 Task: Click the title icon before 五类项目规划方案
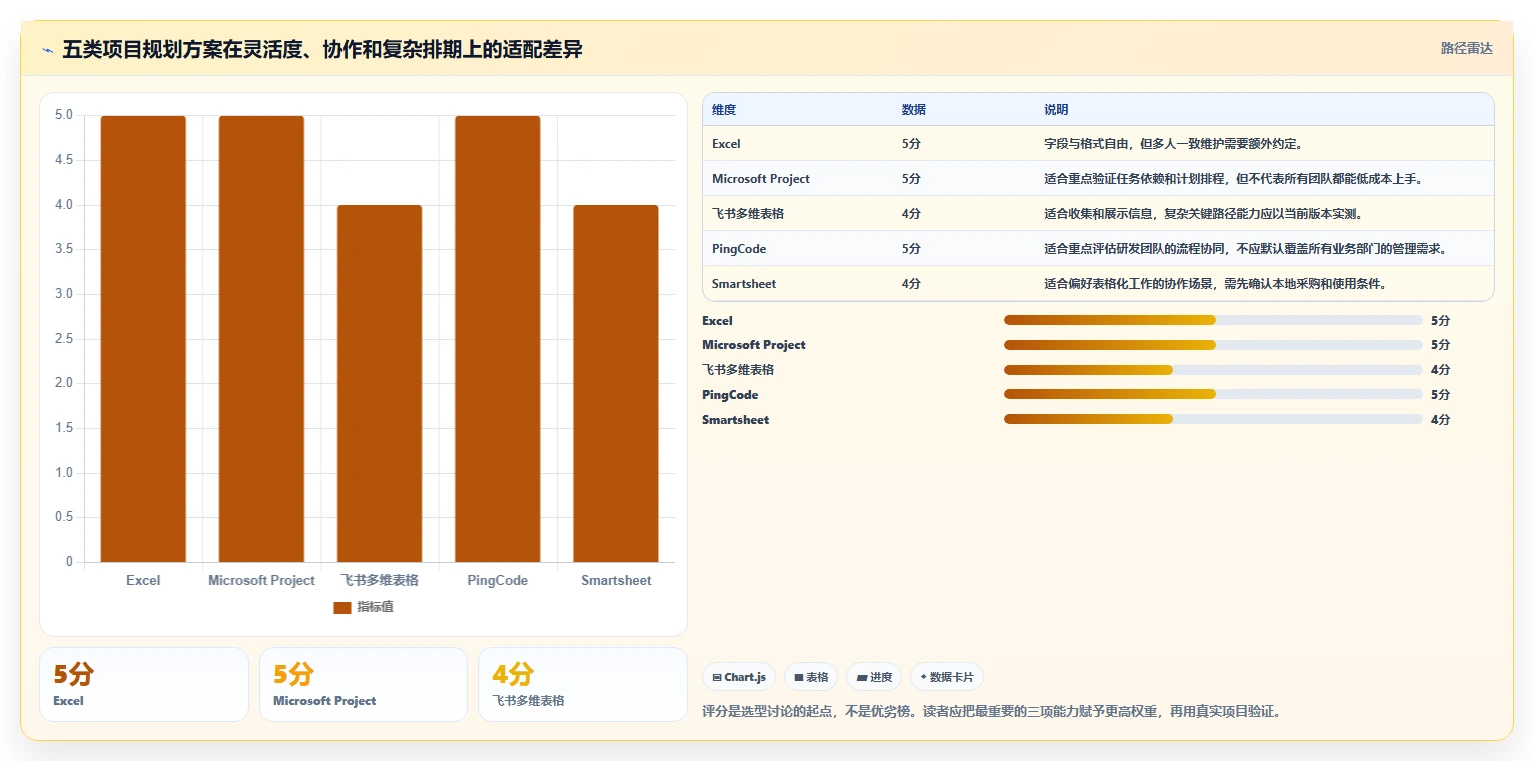click(47, 50)
